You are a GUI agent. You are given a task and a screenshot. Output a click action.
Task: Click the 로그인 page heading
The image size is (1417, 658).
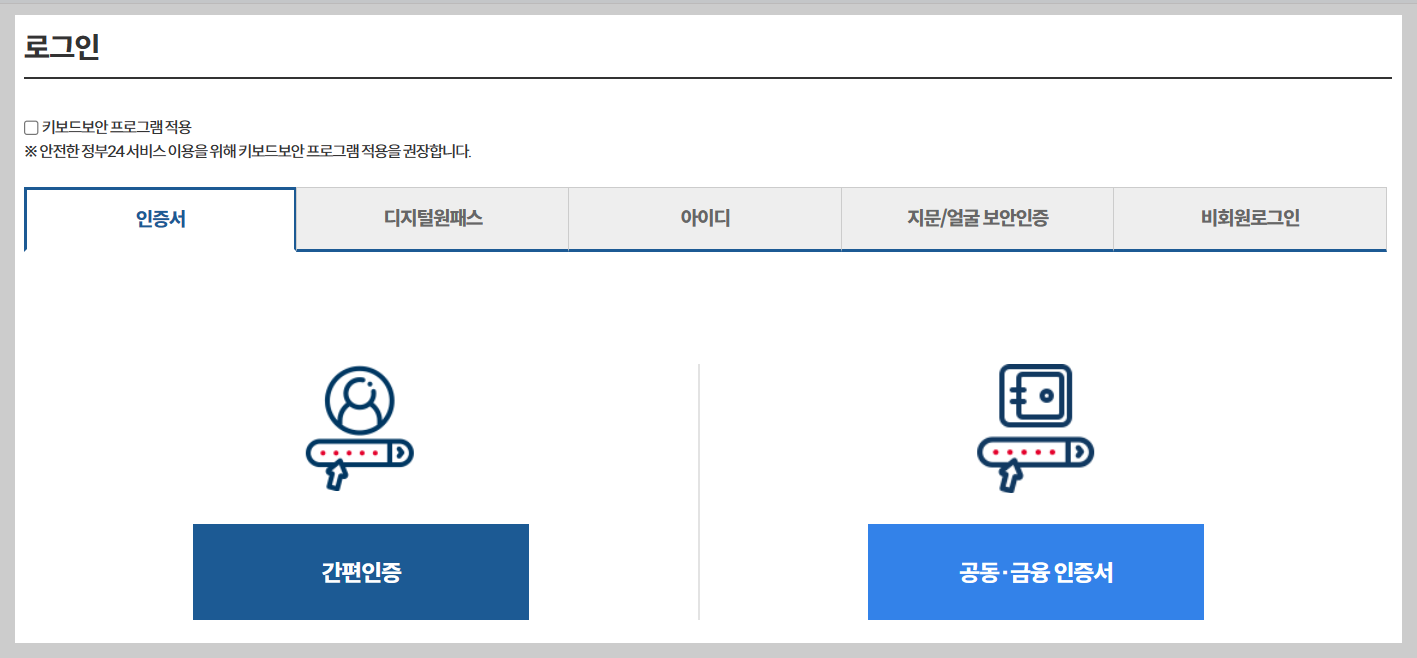point(62,47)
